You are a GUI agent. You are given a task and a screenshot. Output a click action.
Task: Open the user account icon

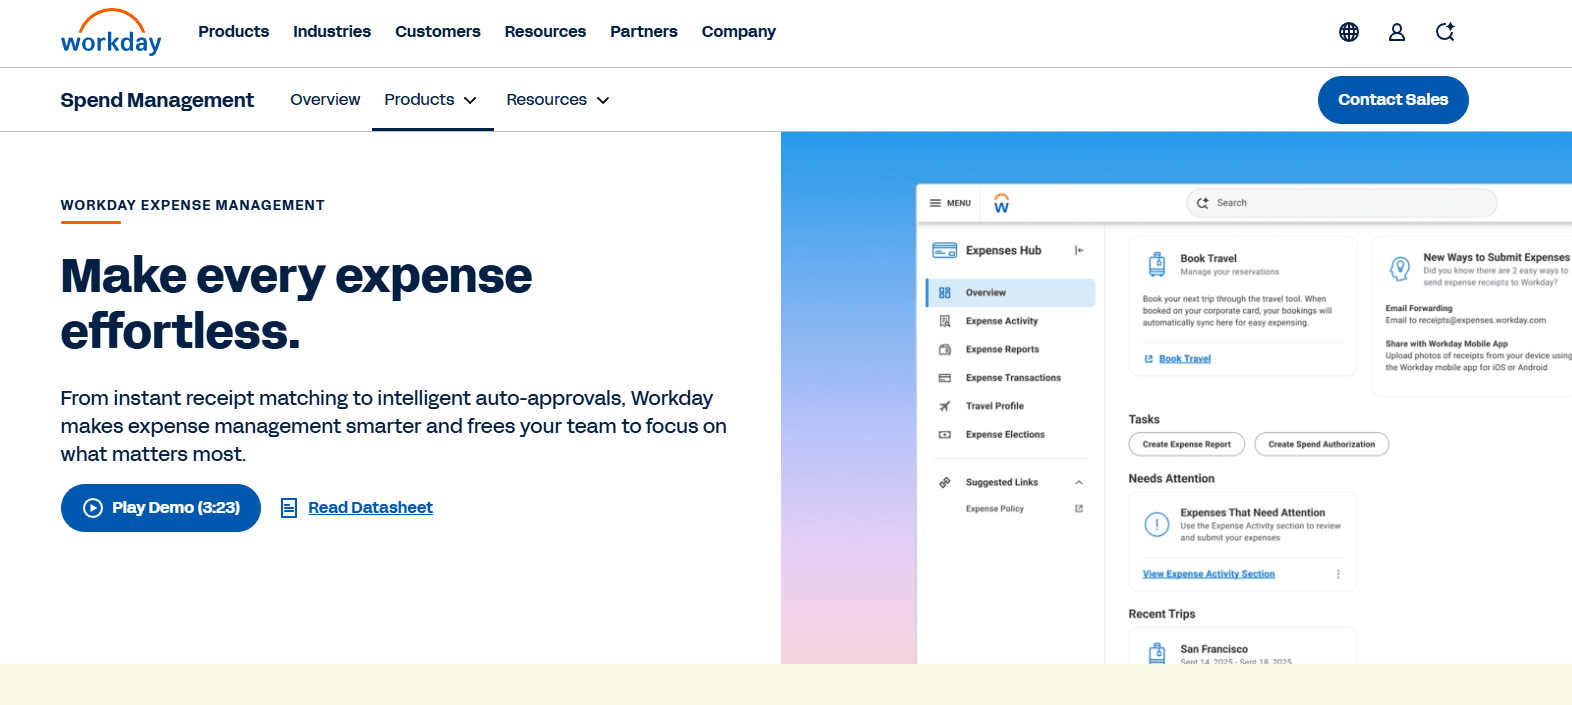coord(1397,32)
